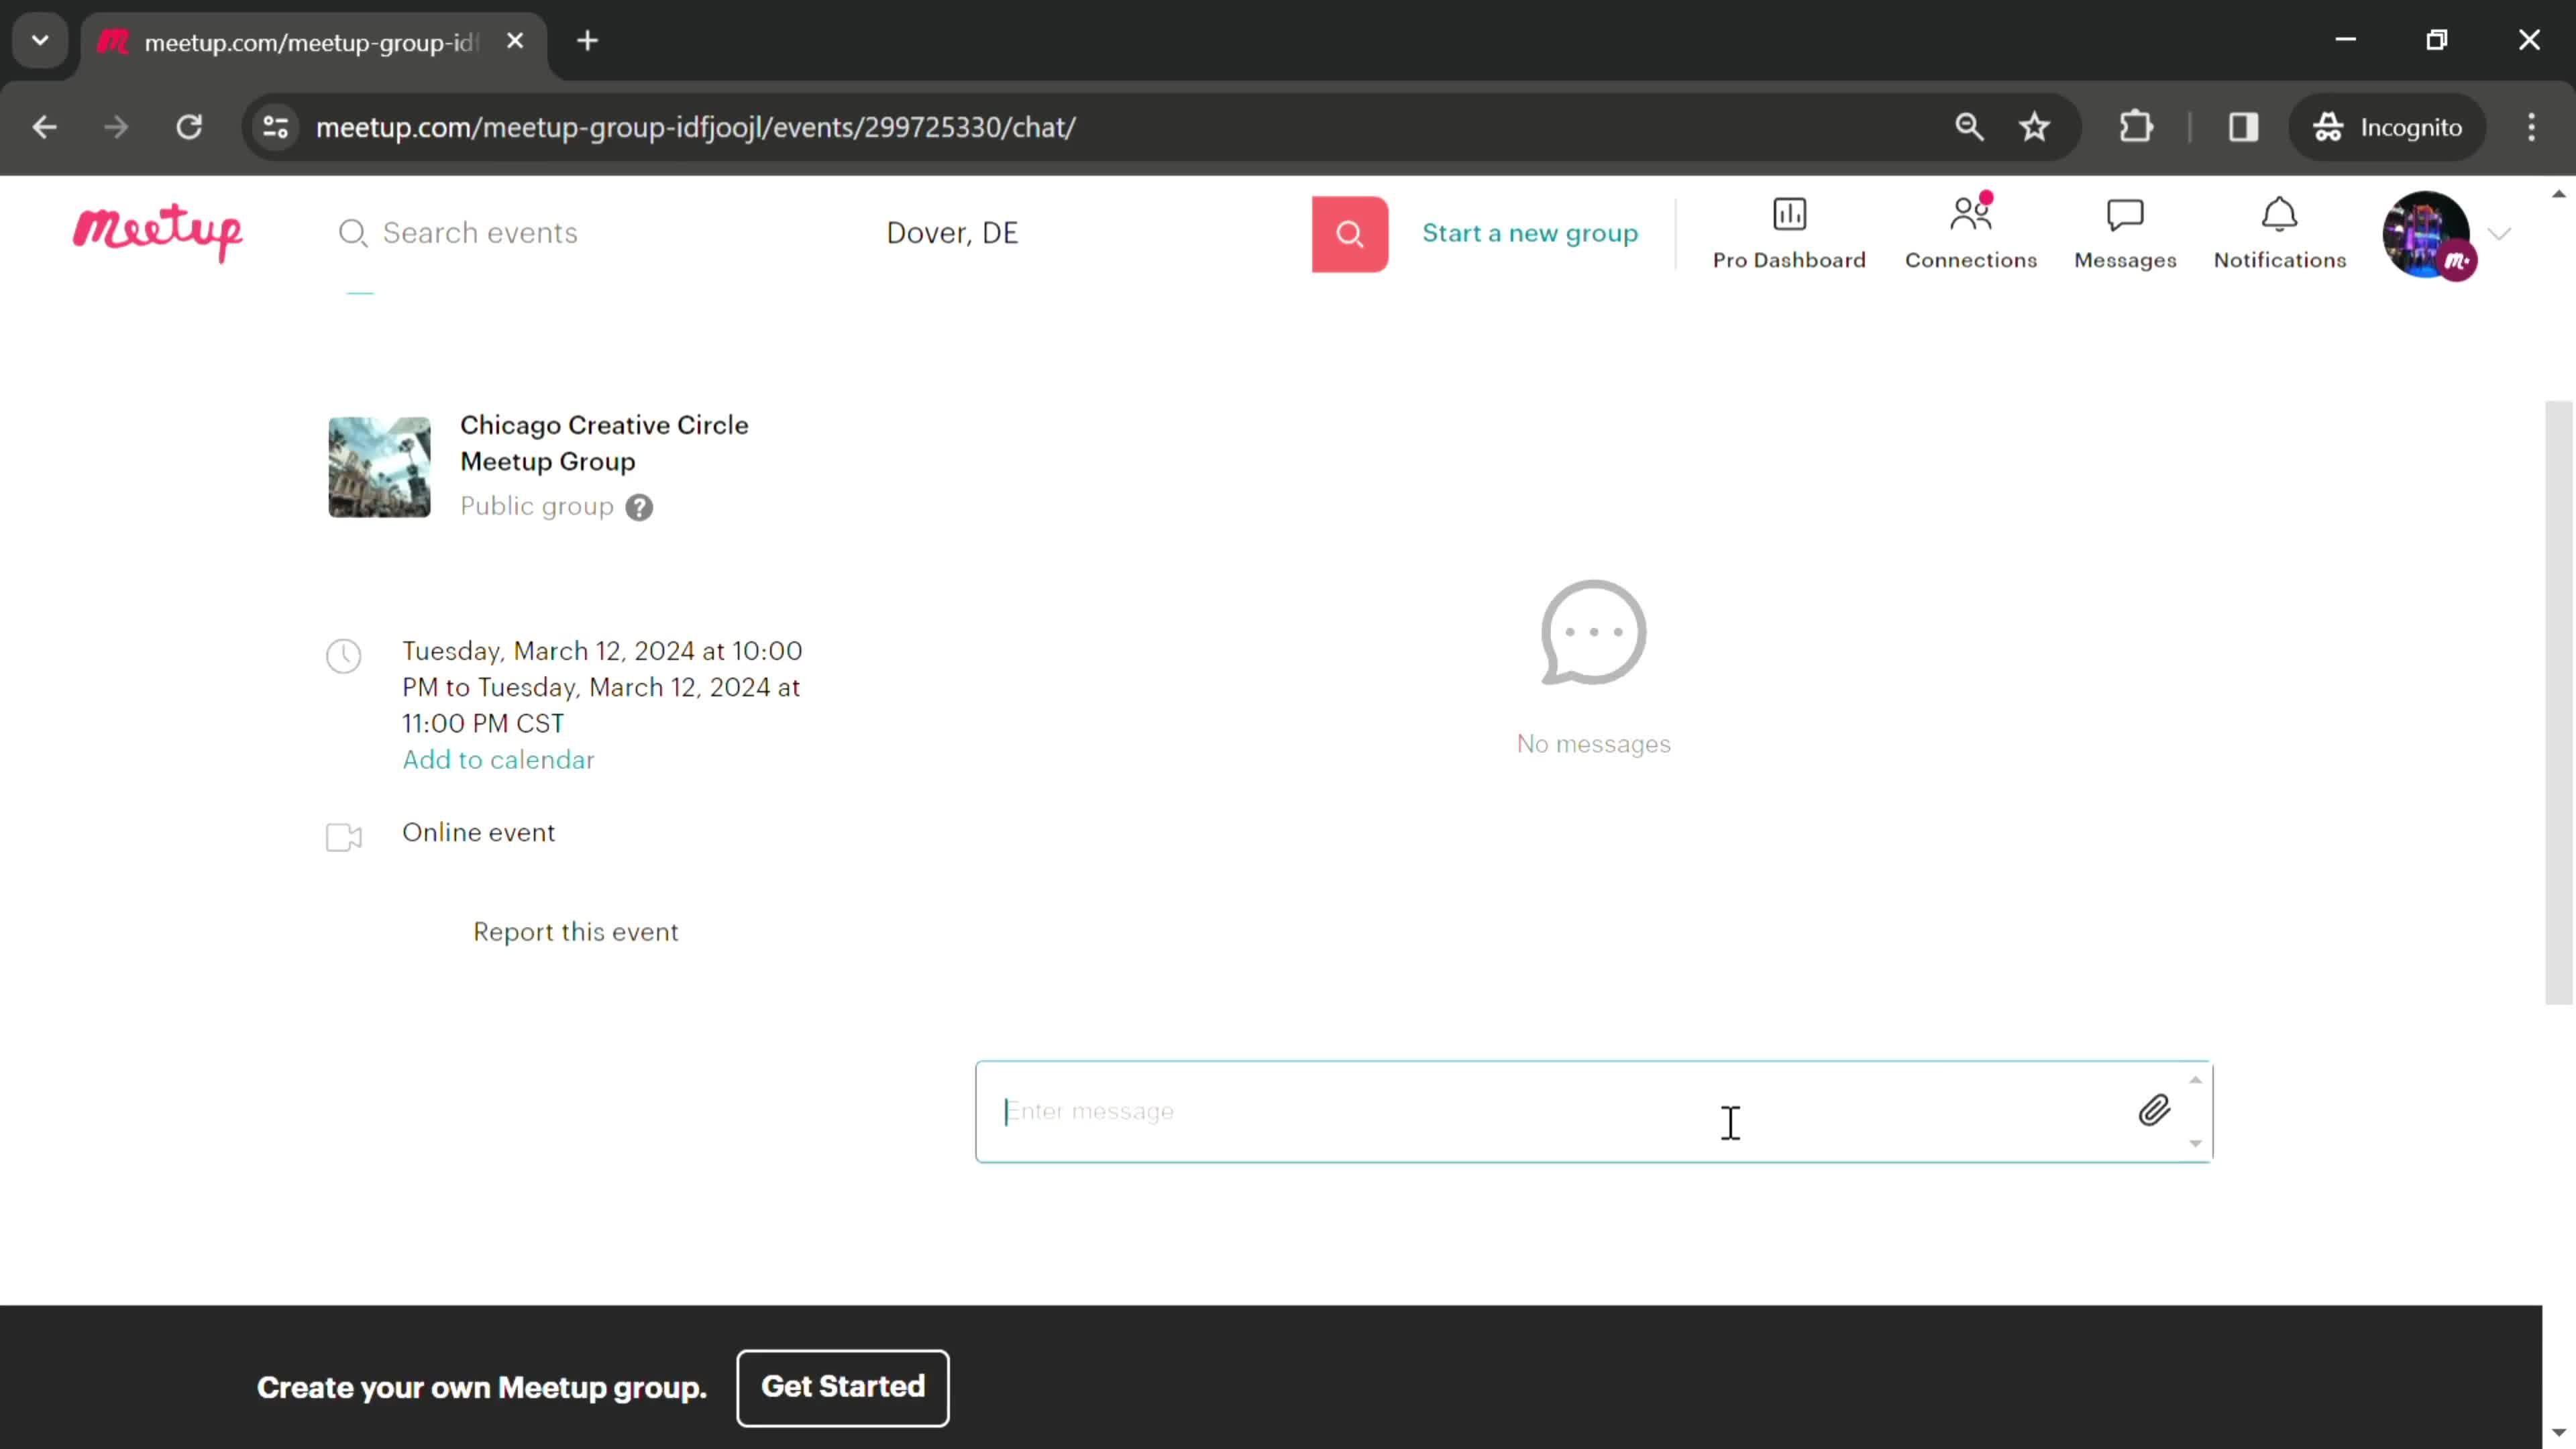Toggle the online event indicator
Image resolution: width=2576 pixels, height=1449 pixels.
345,837
